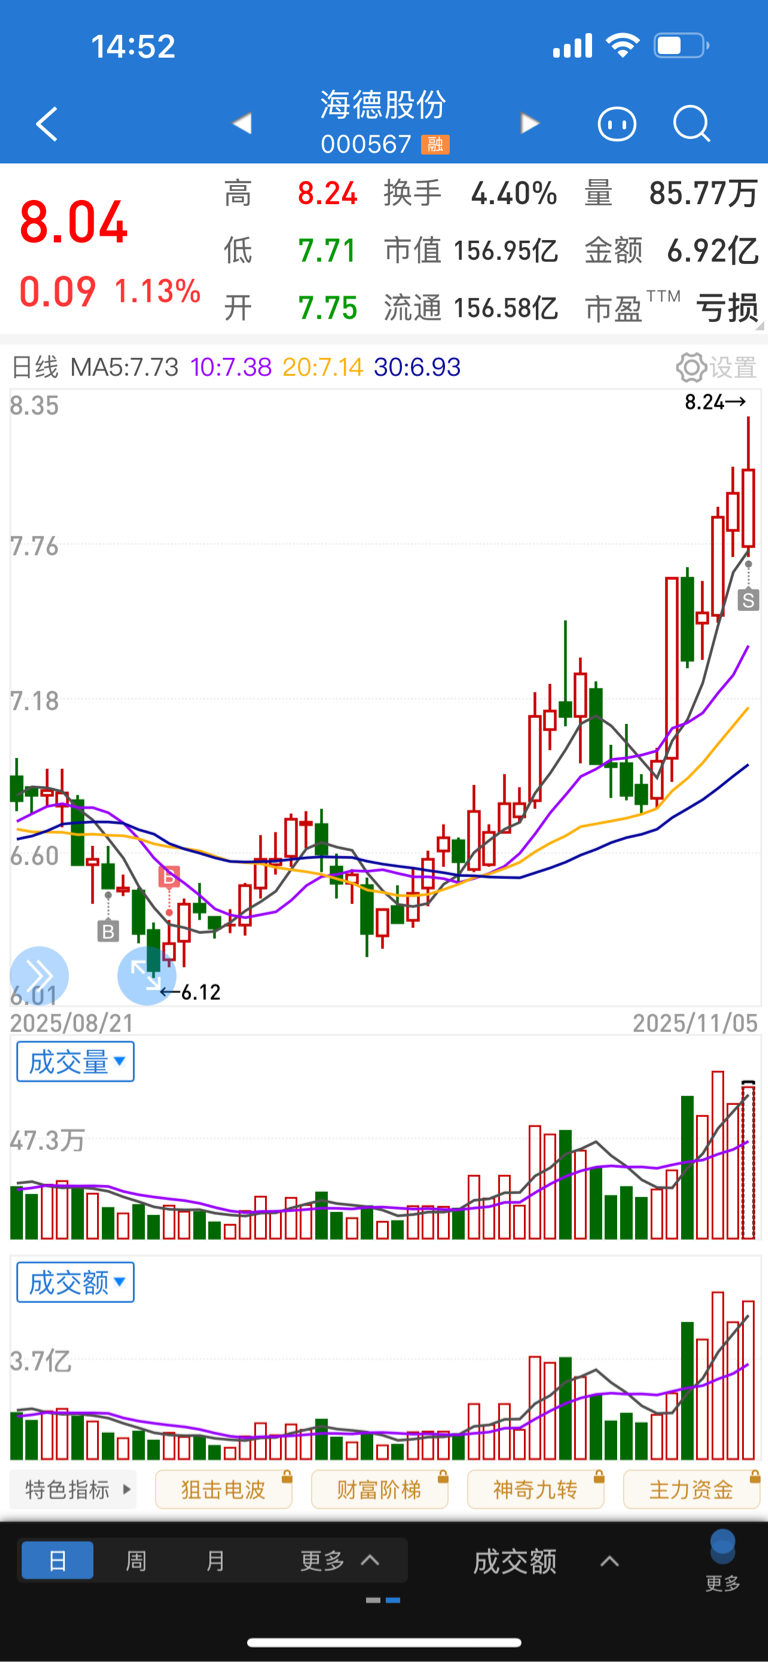Open the 成交额 indicator dropdown above the chart

[x=75, y=1282]
